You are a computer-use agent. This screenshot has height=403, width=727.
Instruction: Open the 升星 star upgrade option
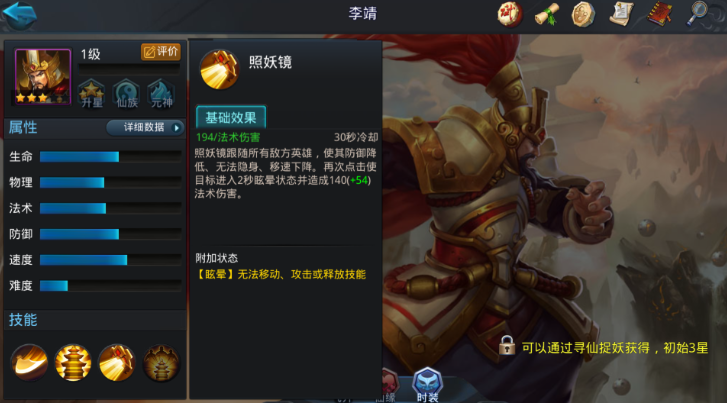[x=91, y=94]
